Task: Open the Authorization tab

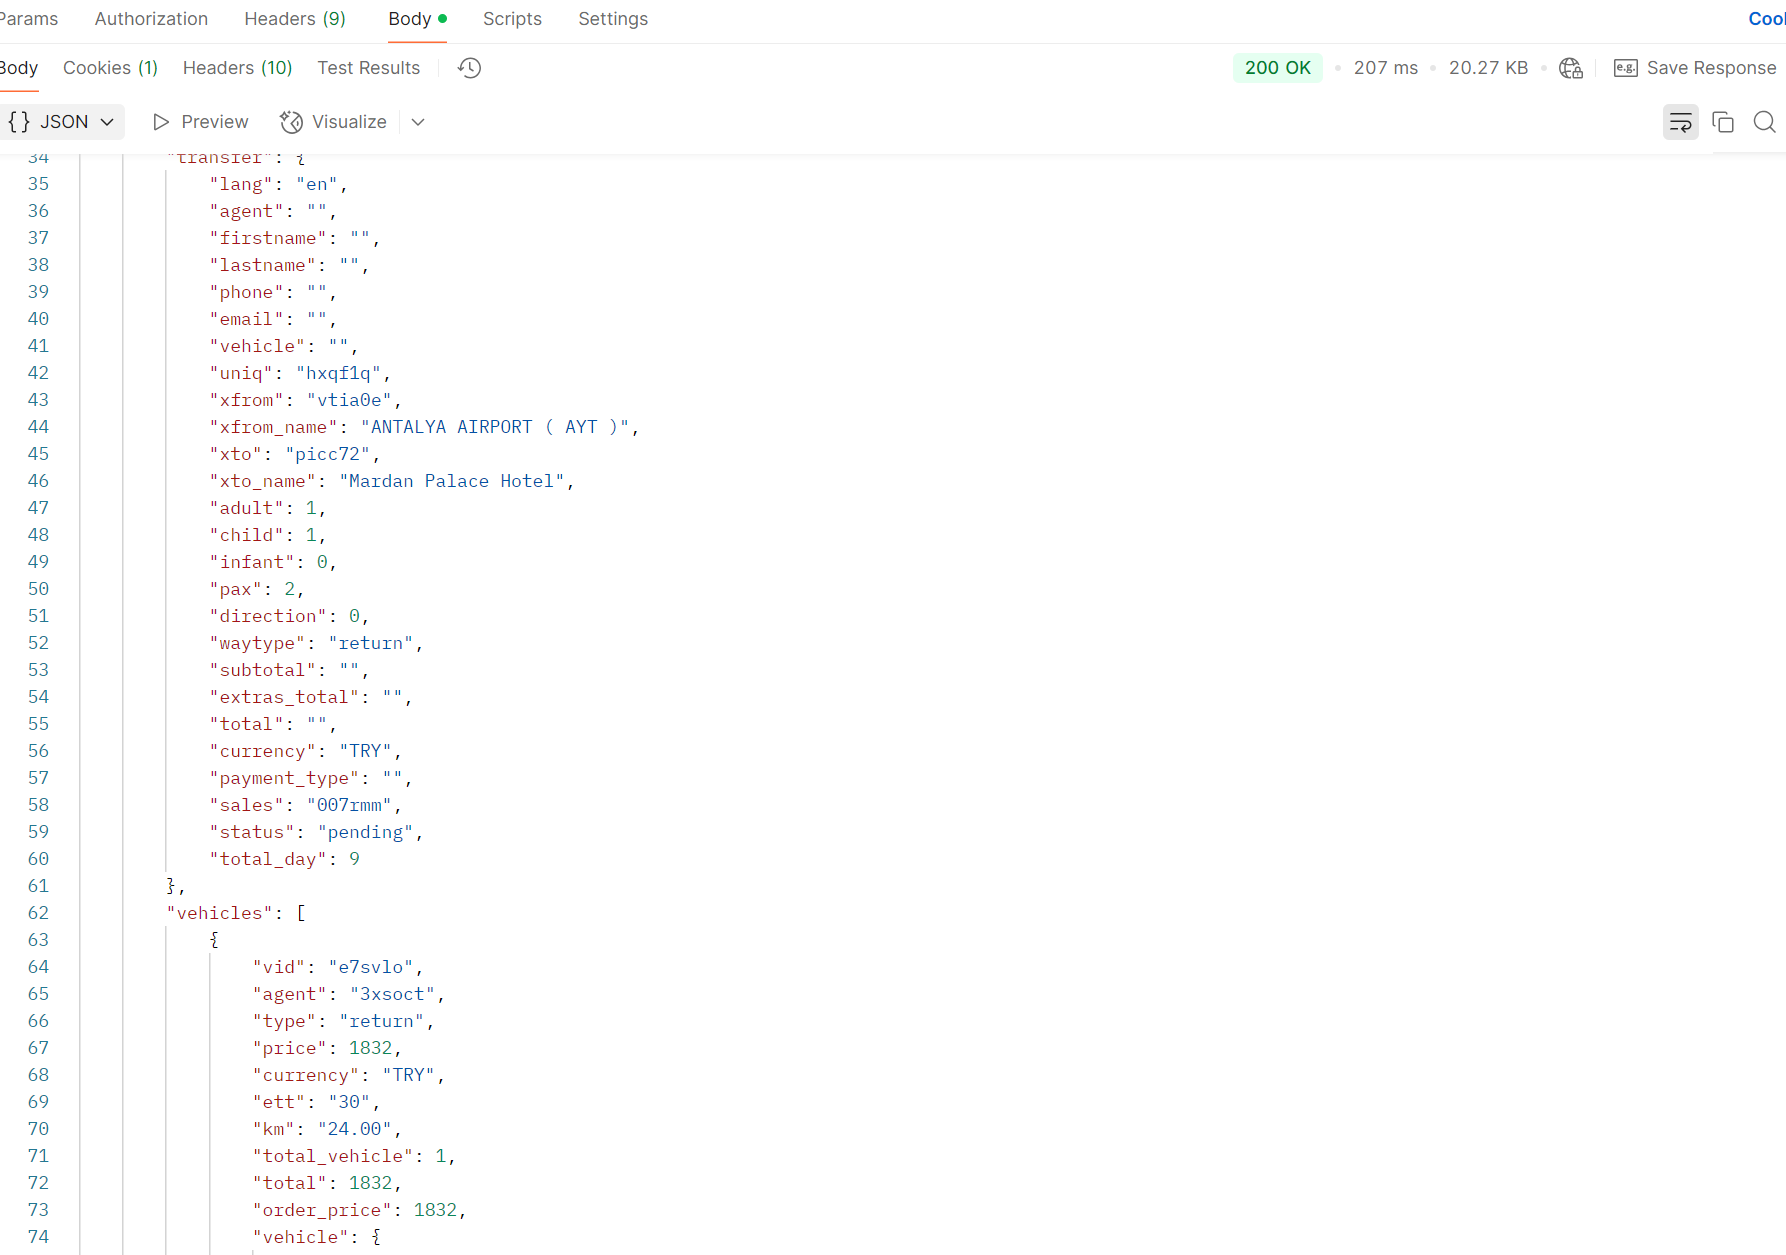Action: pos(151,19)
